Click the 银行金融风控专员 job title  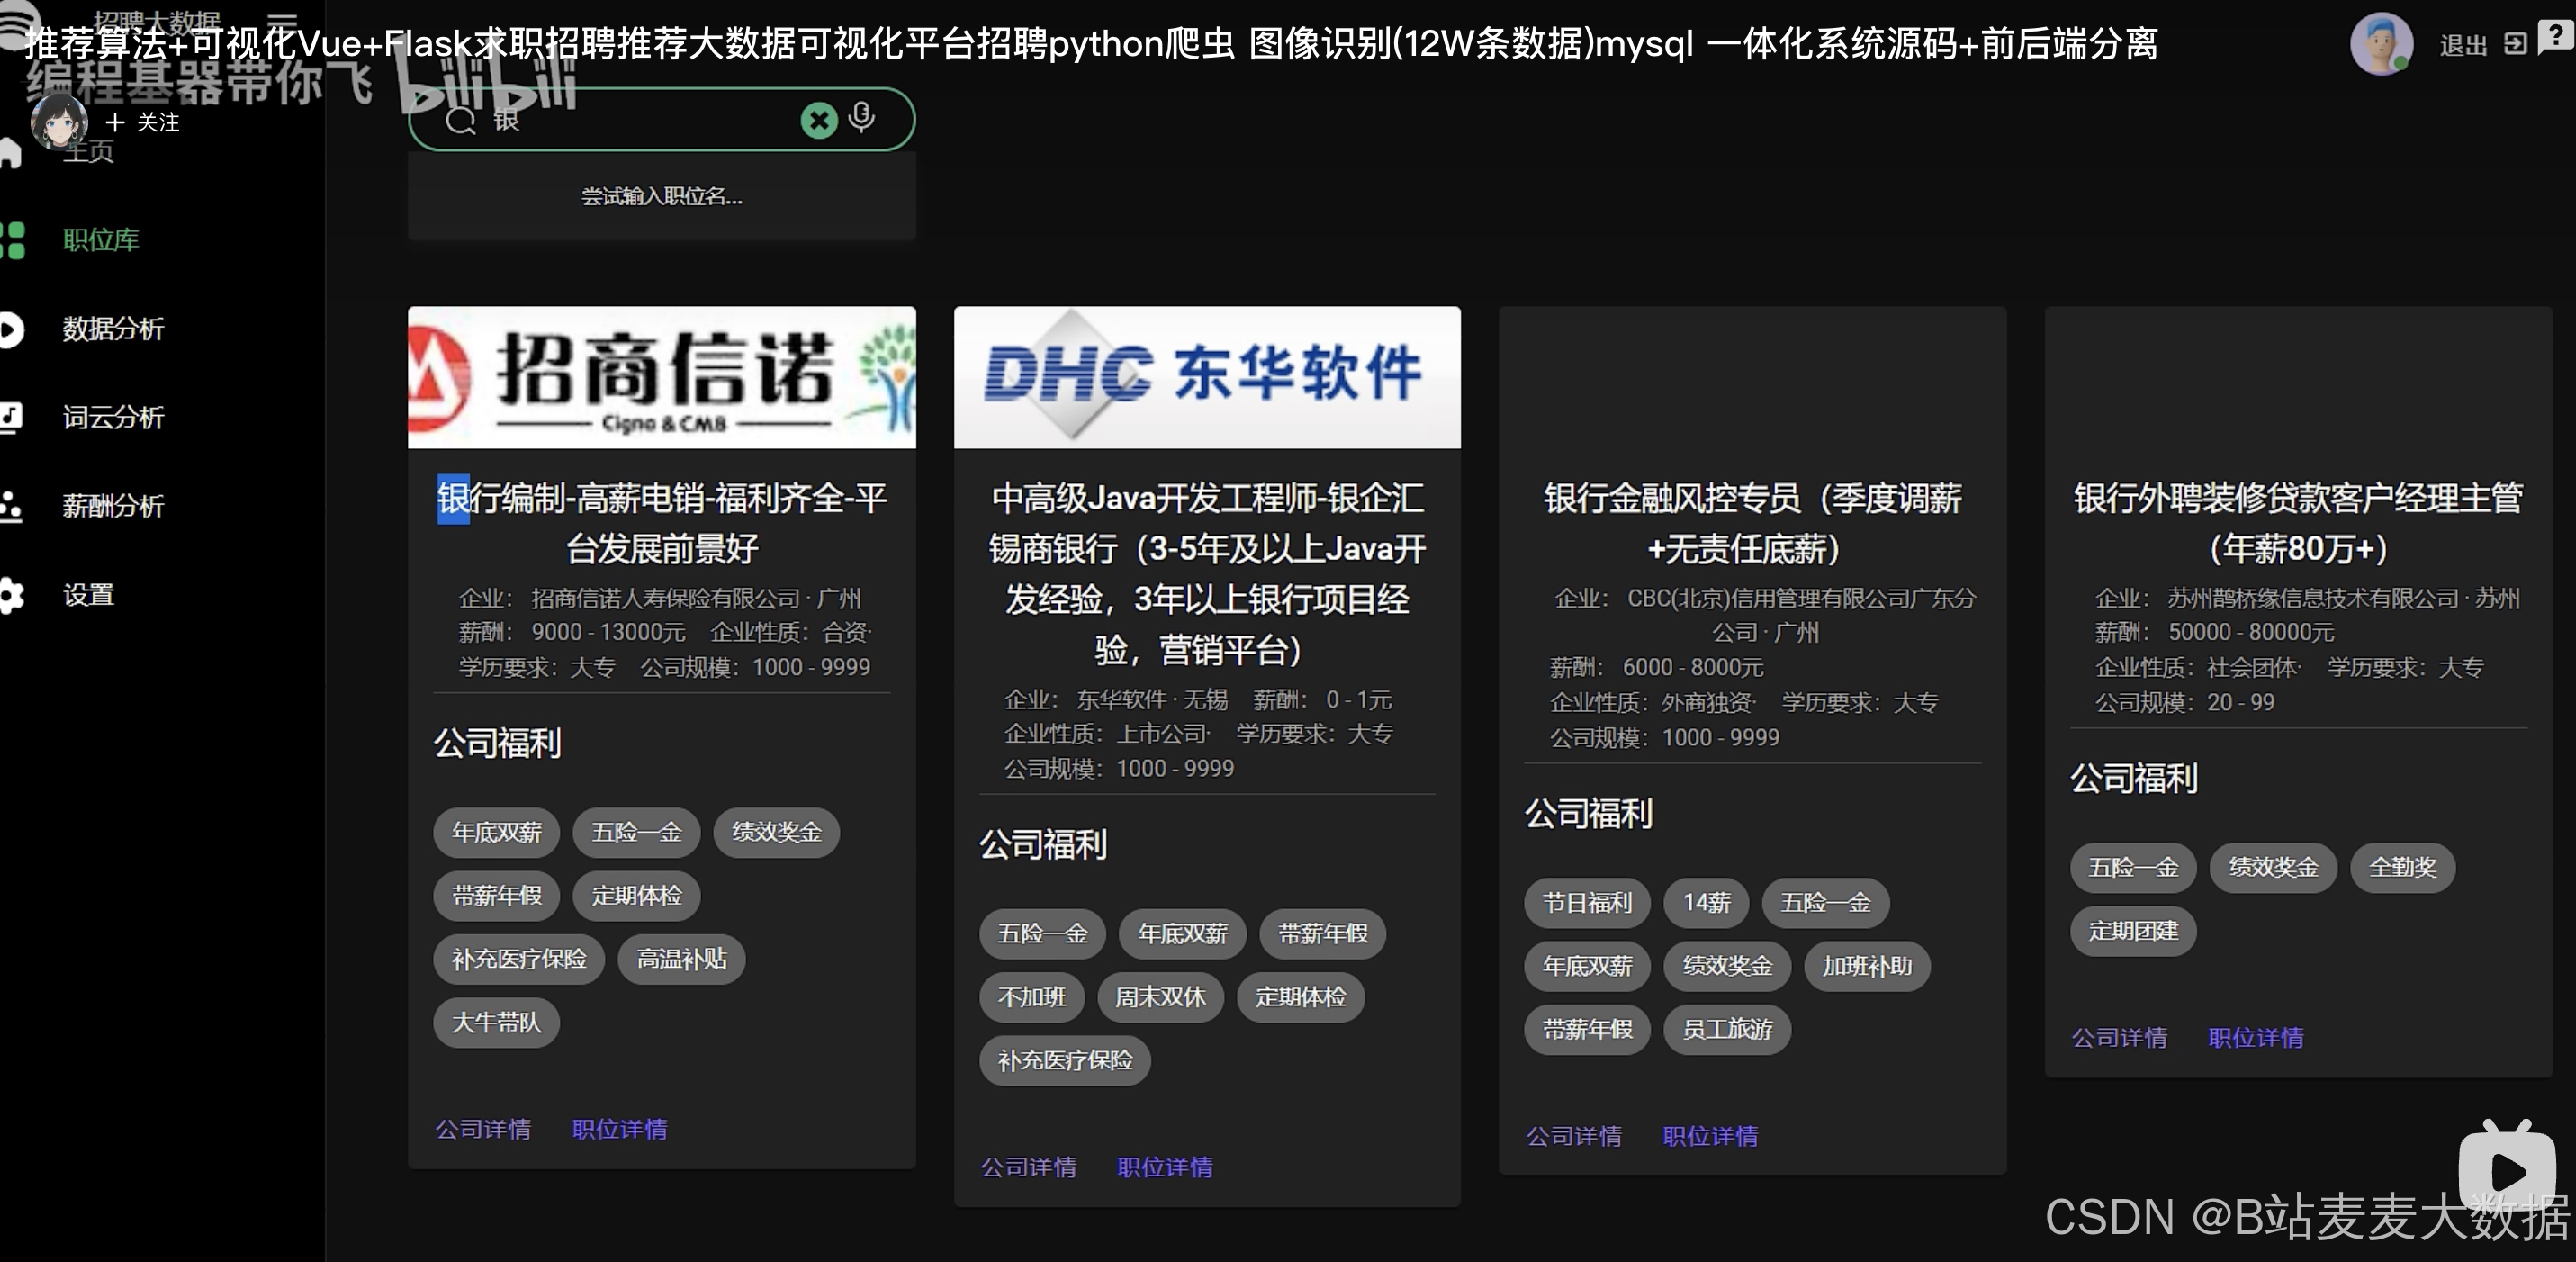[x=1752, y=523]
